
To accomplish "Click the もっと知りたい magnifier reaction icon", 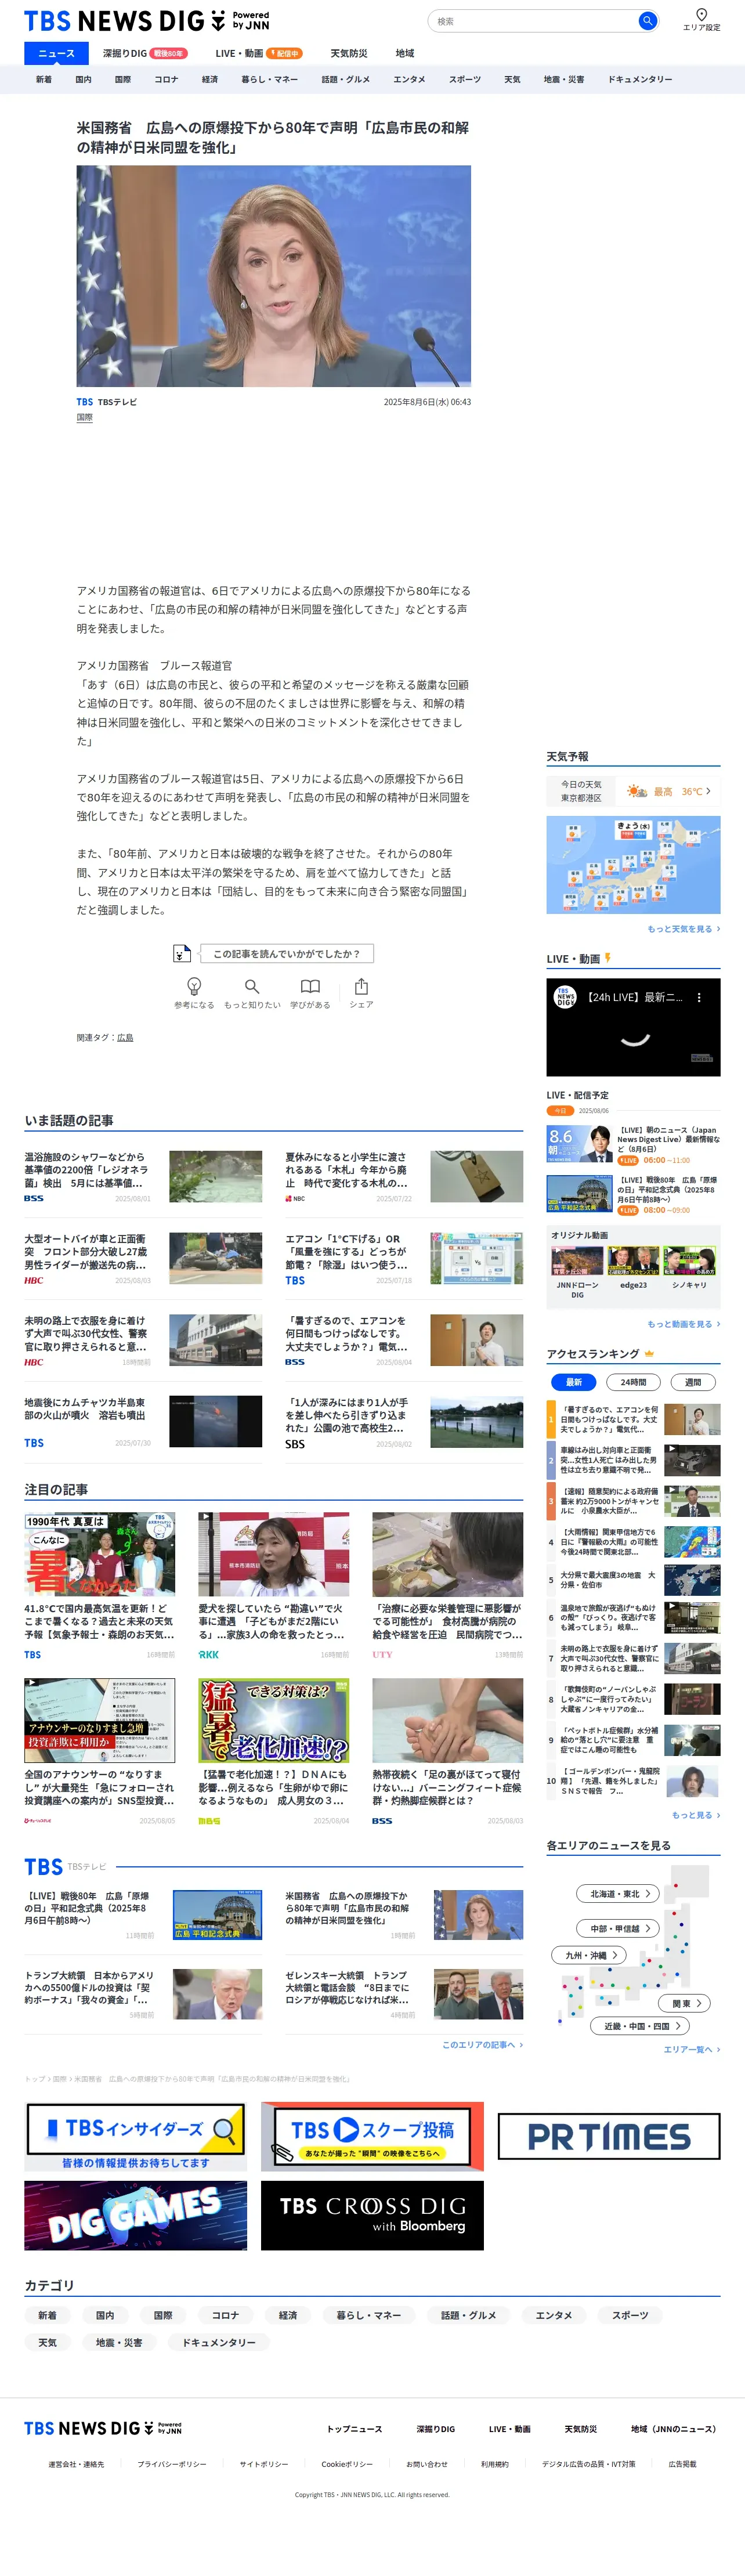I will pos(252,986).
